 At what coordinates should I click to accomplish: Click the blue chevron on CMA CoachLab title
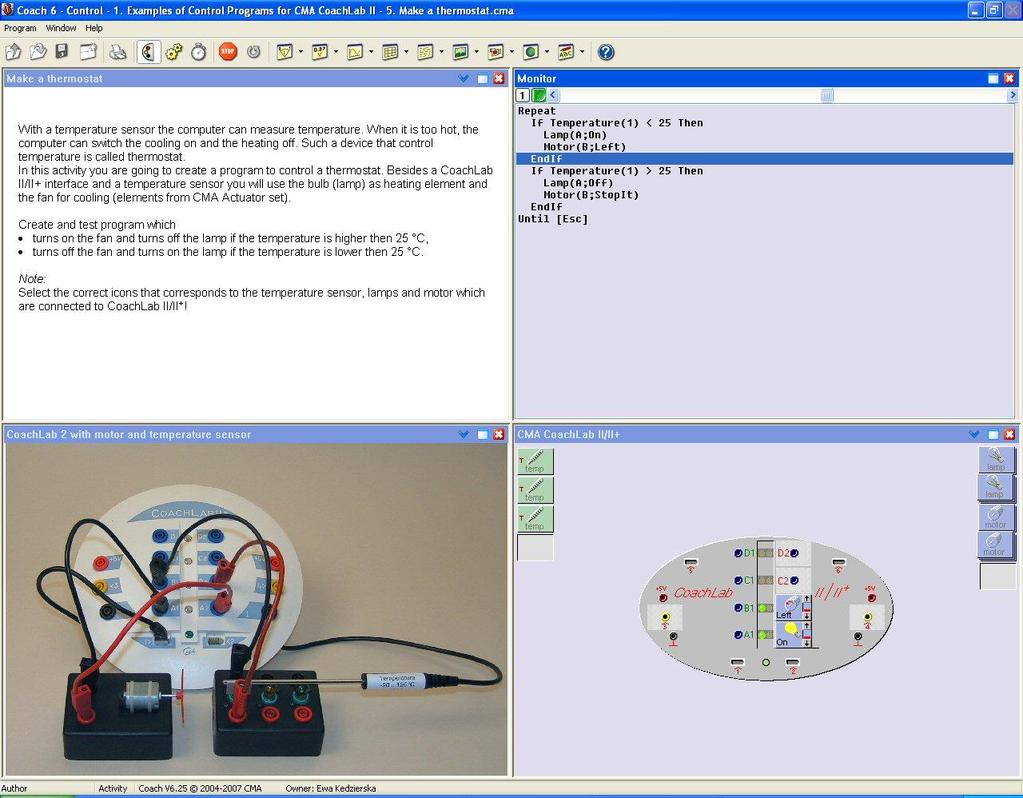click(x=975, y=435)
